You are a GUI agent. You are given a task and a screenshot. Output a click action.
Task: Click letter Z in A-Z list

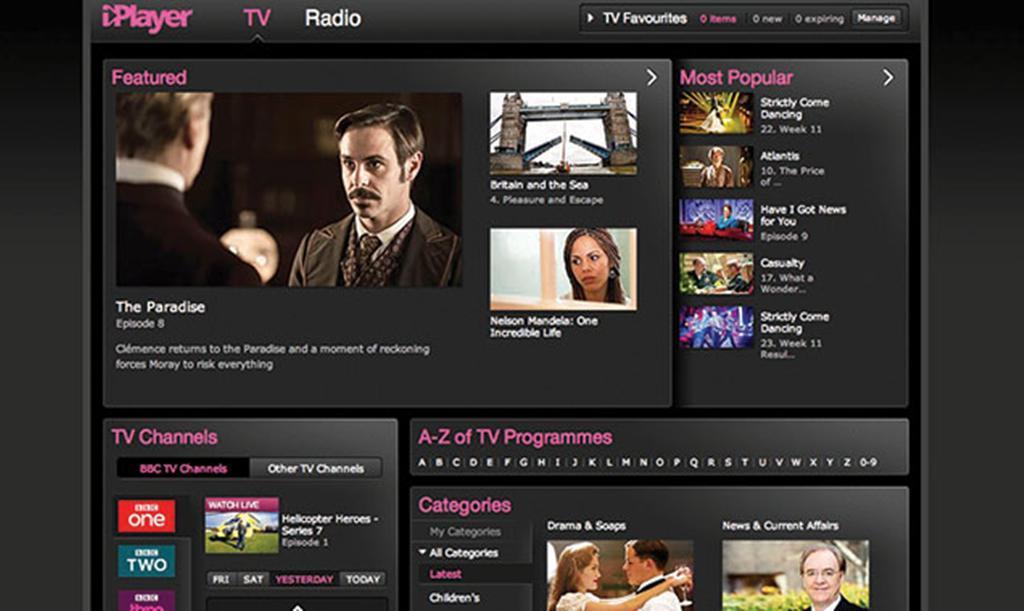coord(846,462)
